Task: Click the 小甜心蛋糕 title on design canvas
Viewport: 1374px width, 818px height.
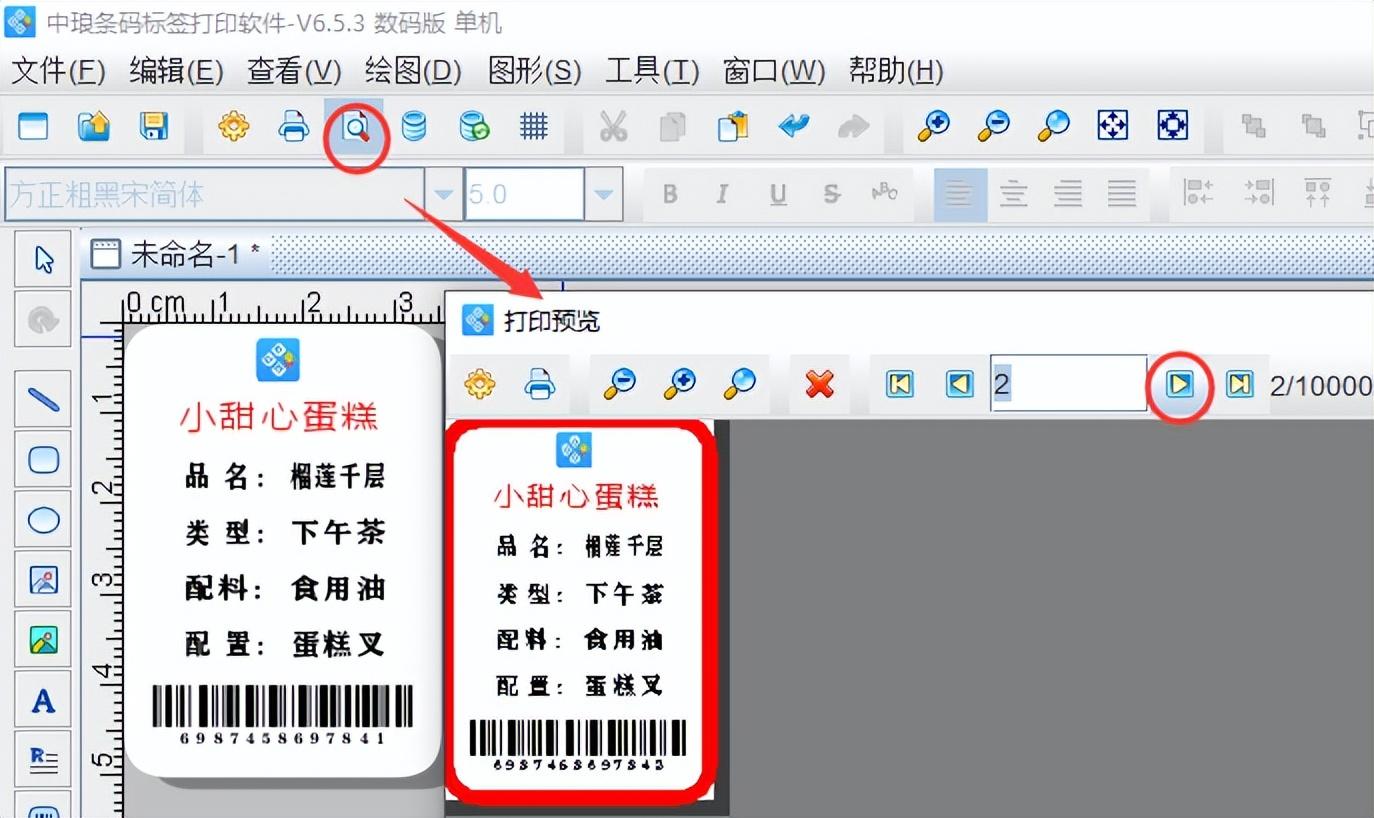Action: pyautogui.click(x=279, y=418)
